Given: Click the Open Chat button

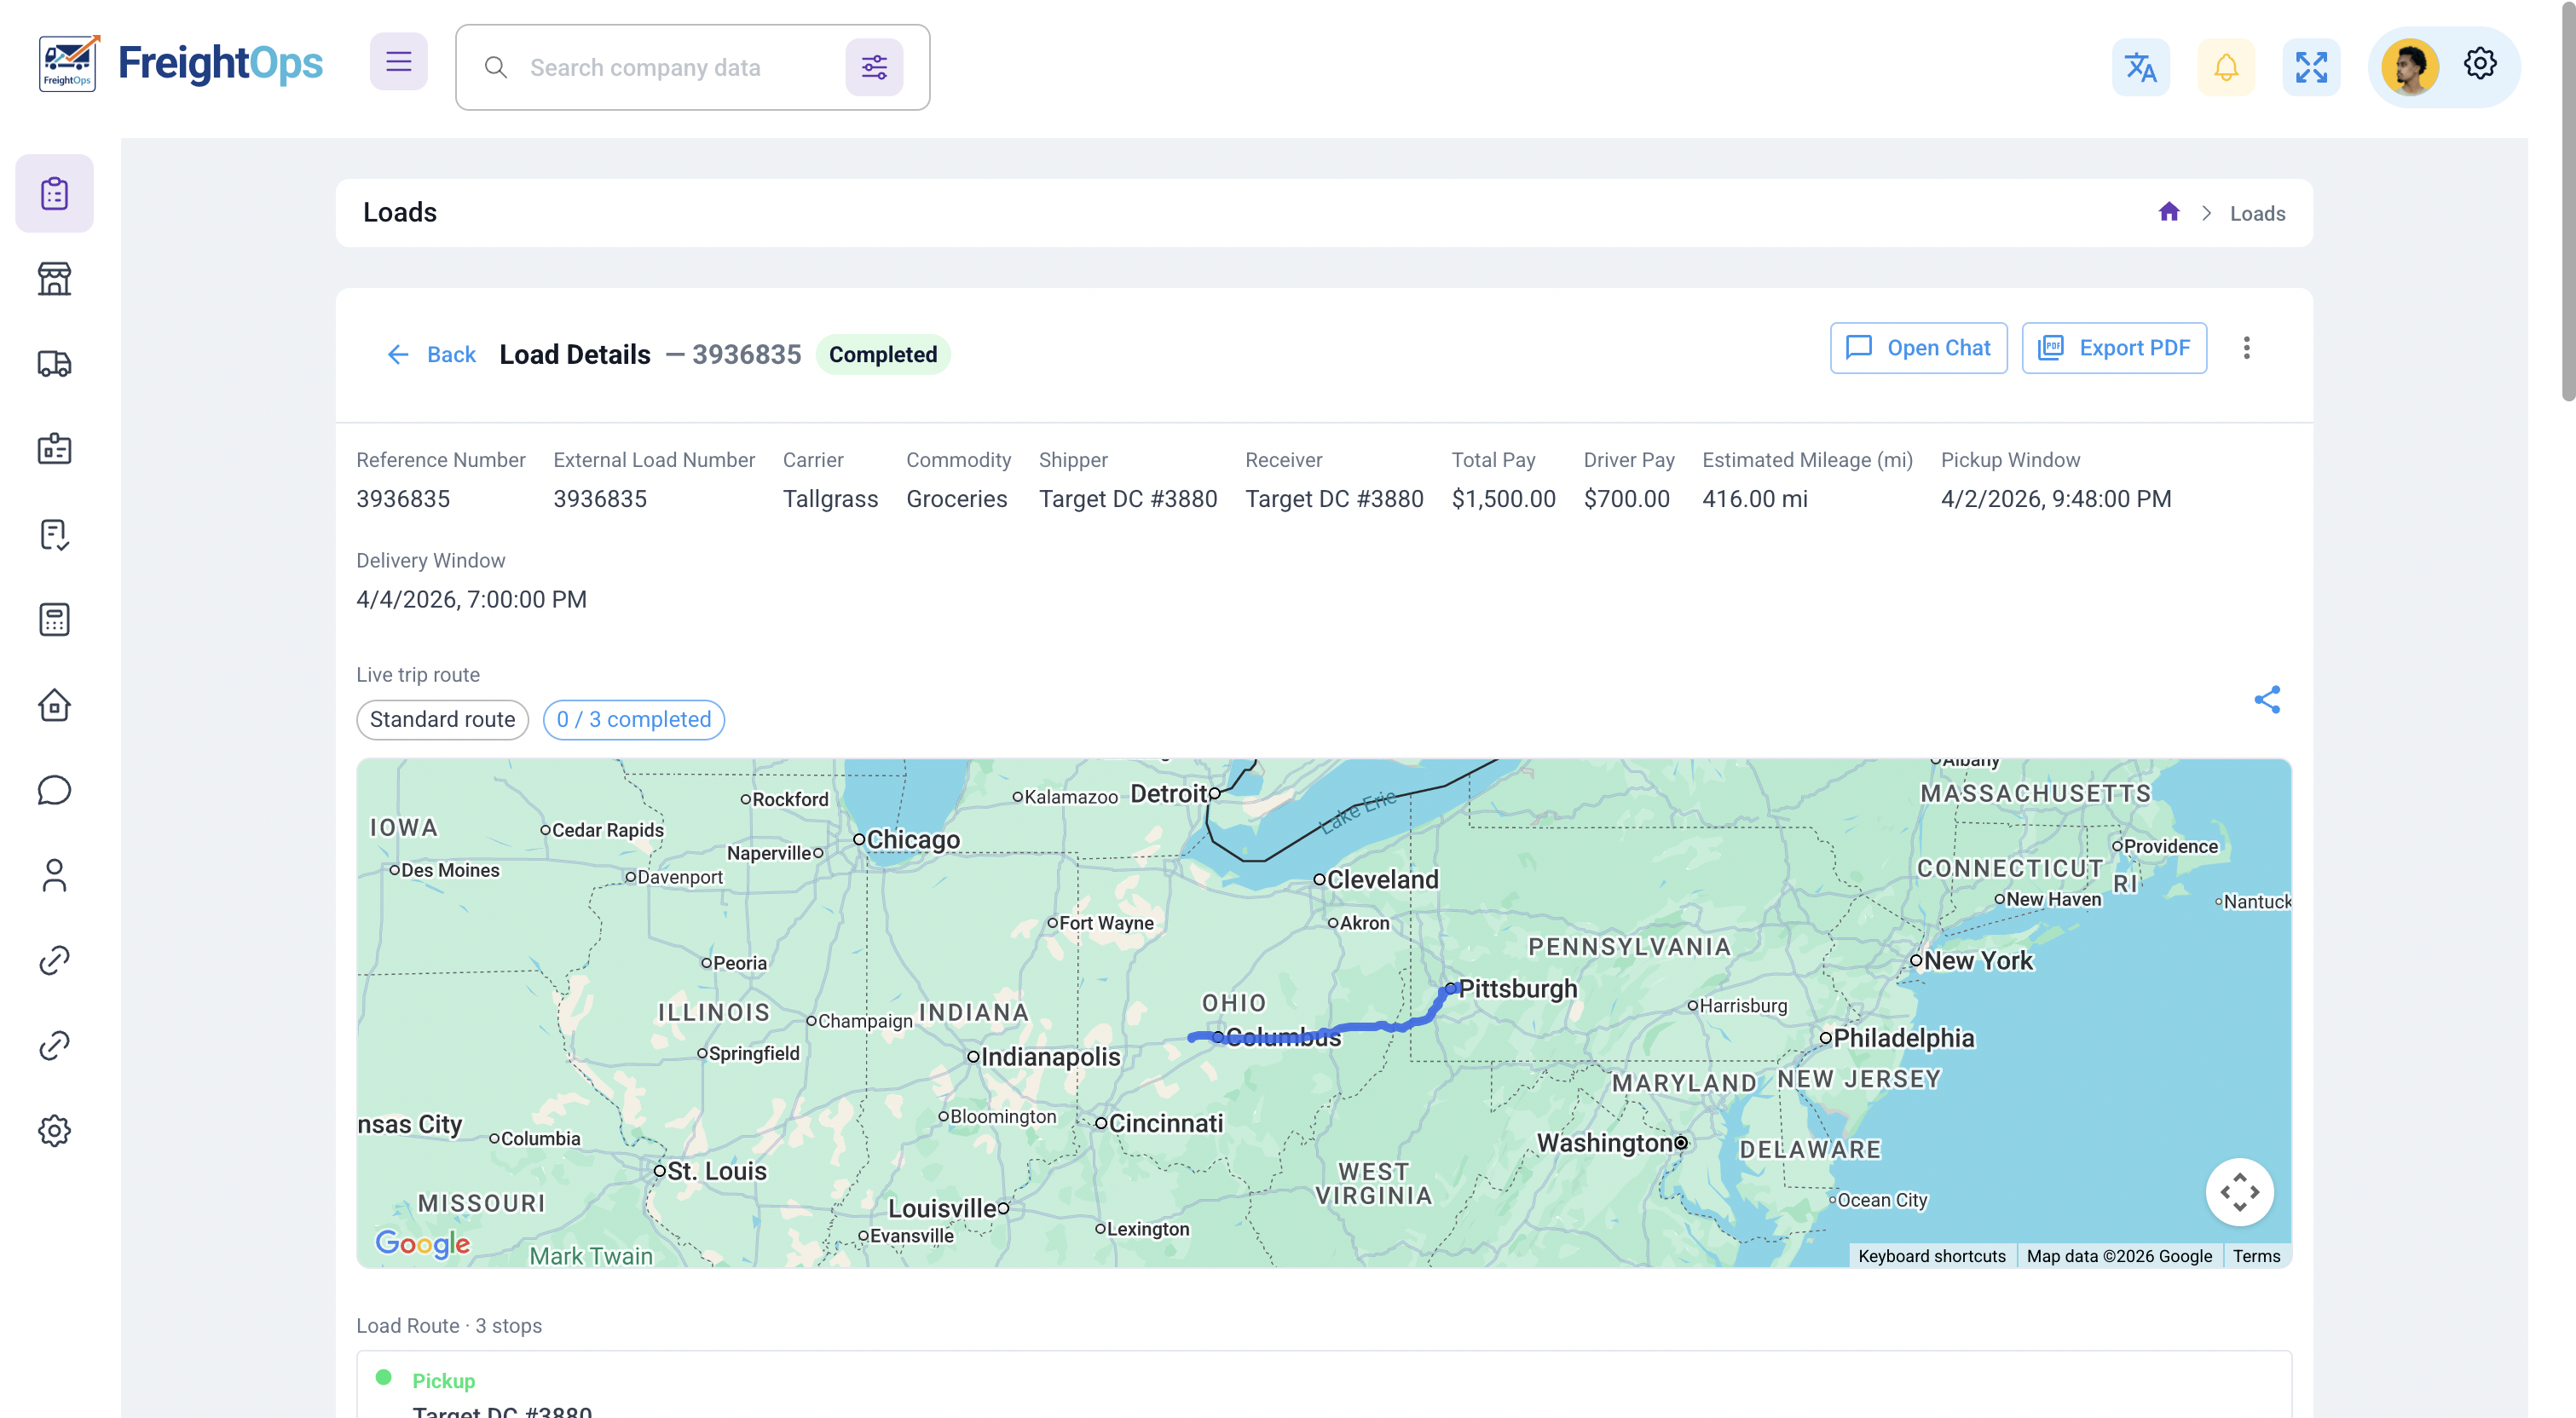Looking at the screenshot, I should point(1918,348).
